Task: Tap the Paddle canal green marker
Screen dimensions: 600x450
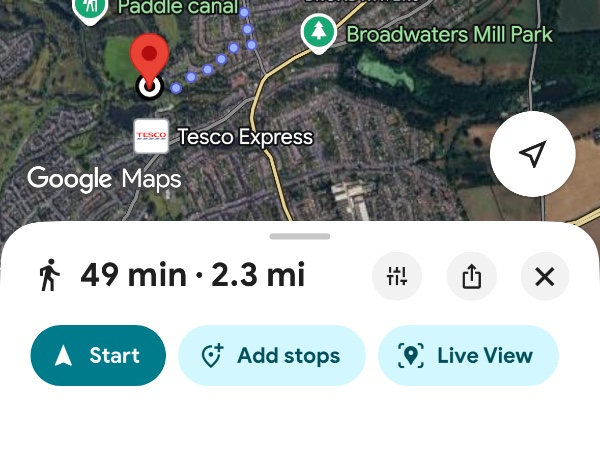Action: [91, 8]
